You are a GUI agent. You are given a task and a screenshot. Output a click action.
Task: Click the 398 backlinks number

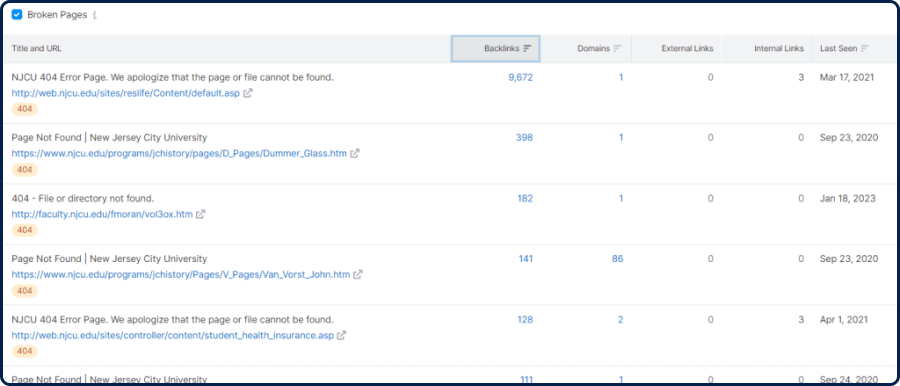tap(524, 138)
